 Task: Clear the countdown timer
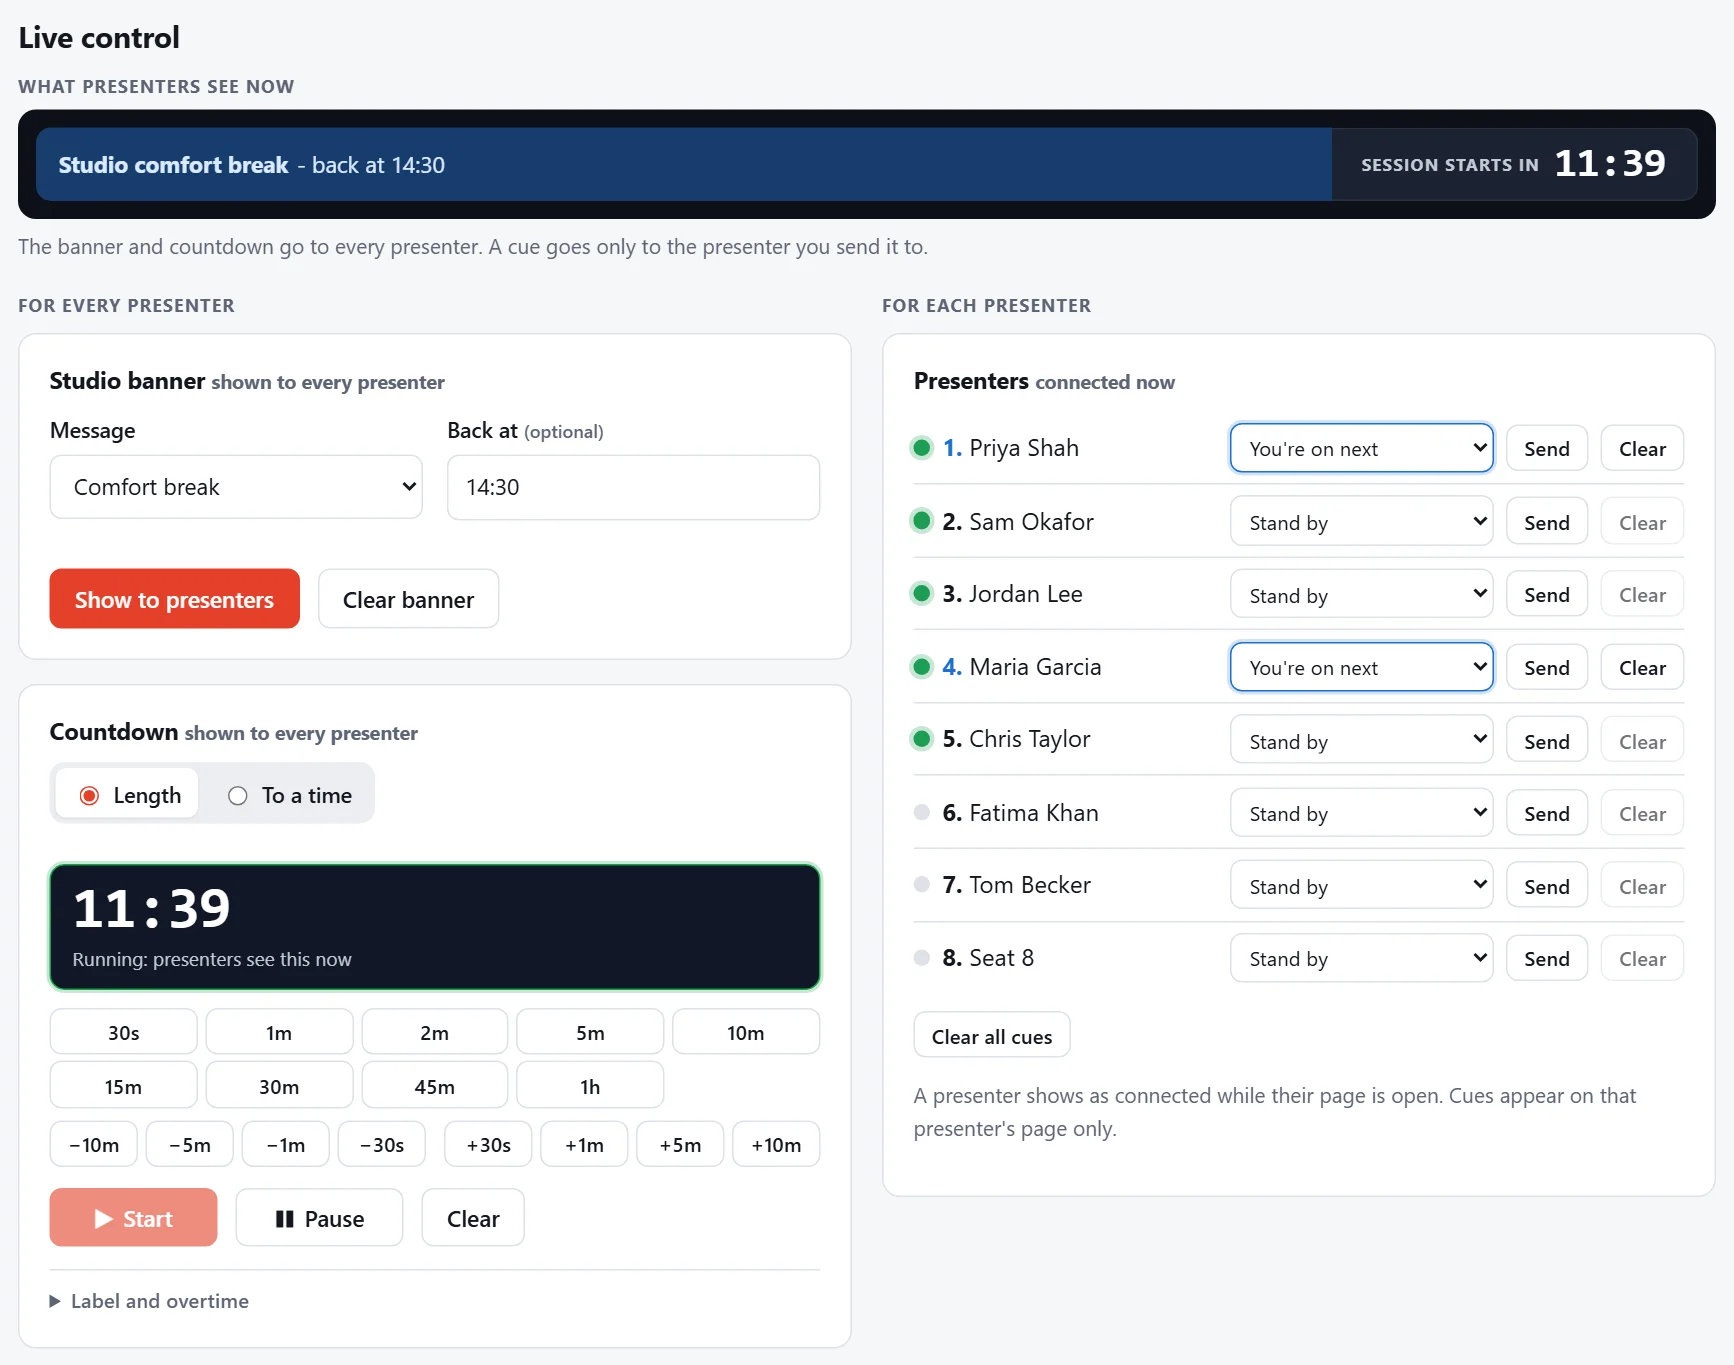[473, 1218]
